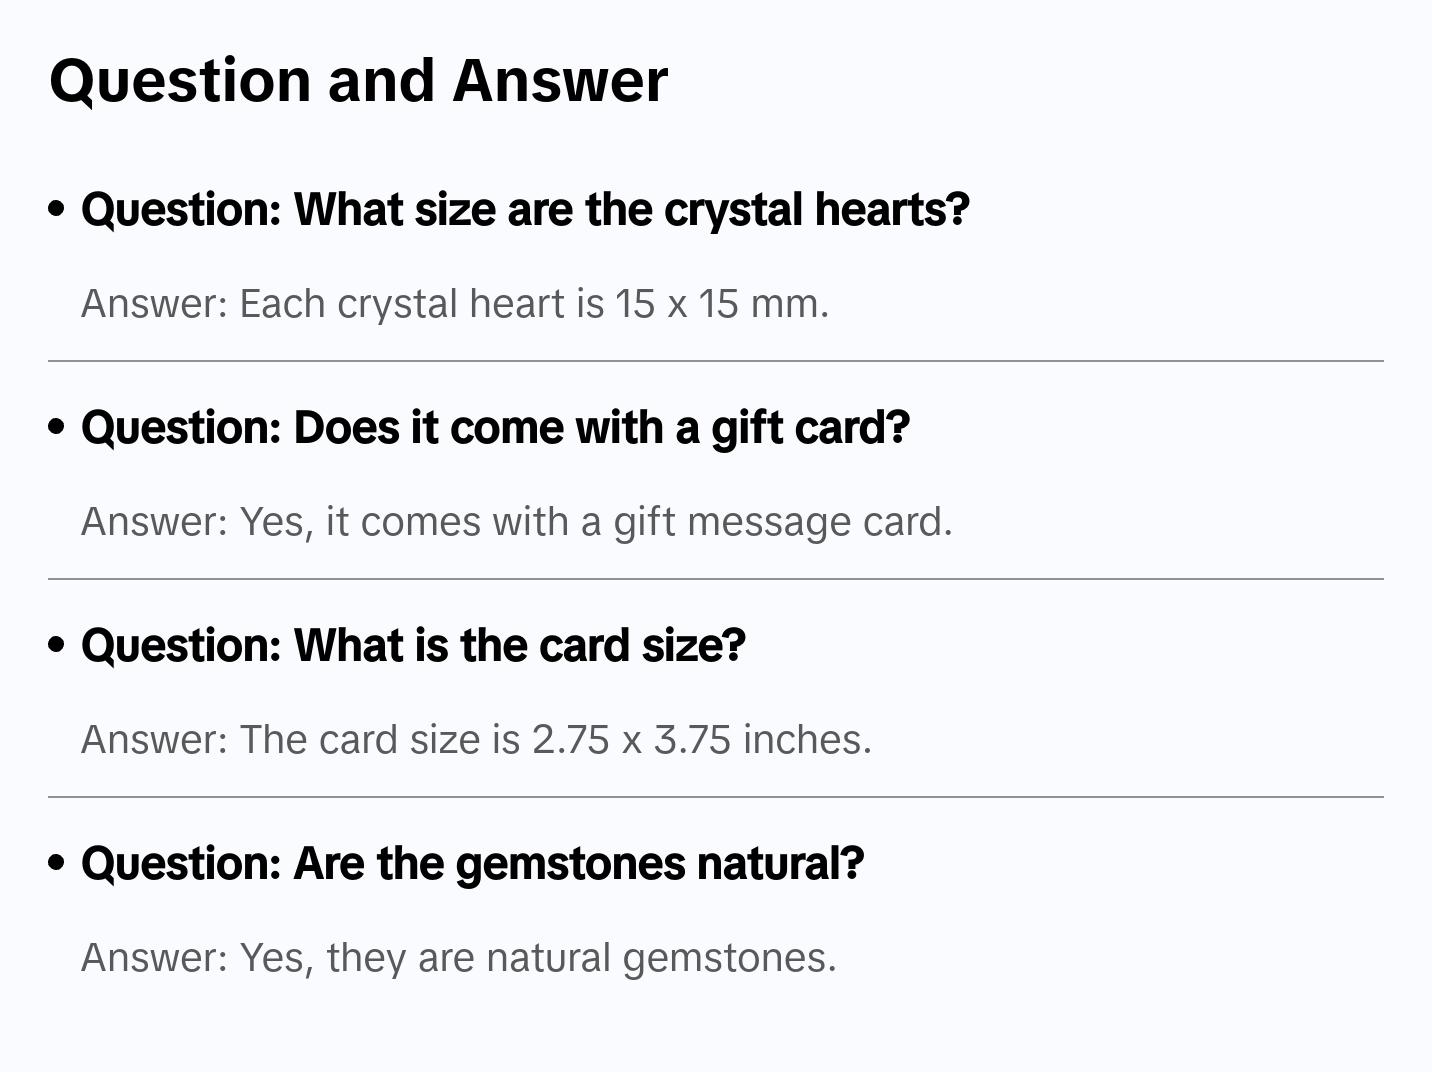Screen dimensions: 1432x1072
Task: Select the natural gemstones answer text
Action: coord(458,958)
